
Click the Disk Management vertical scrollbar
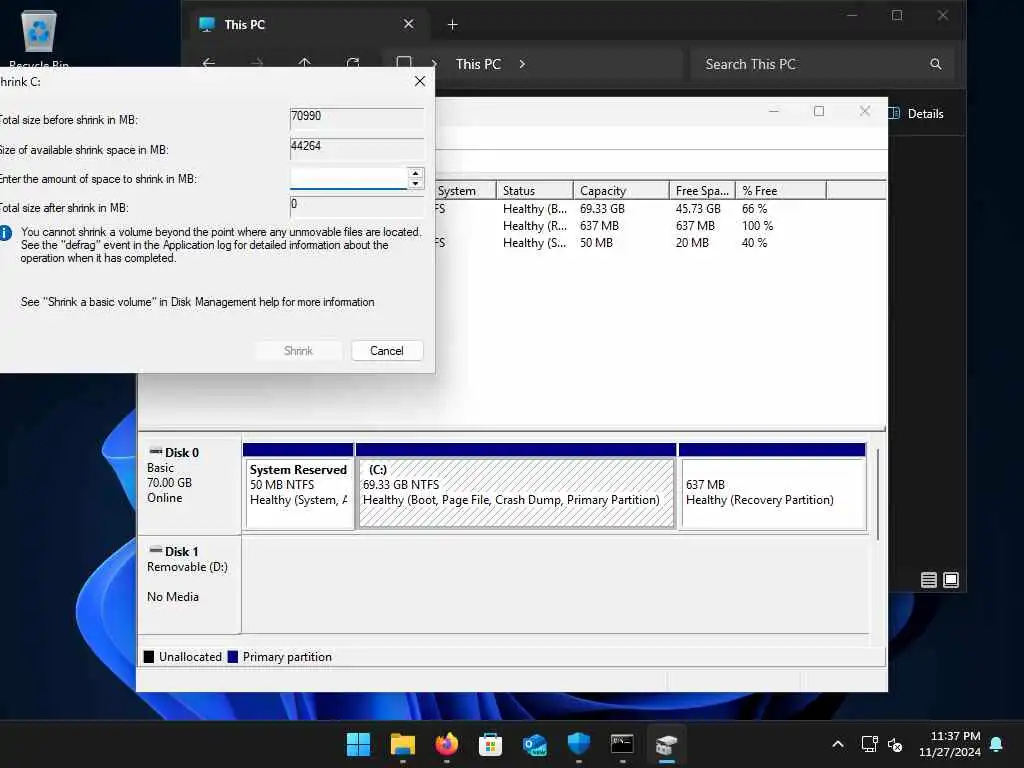click(x=878, y=494)
